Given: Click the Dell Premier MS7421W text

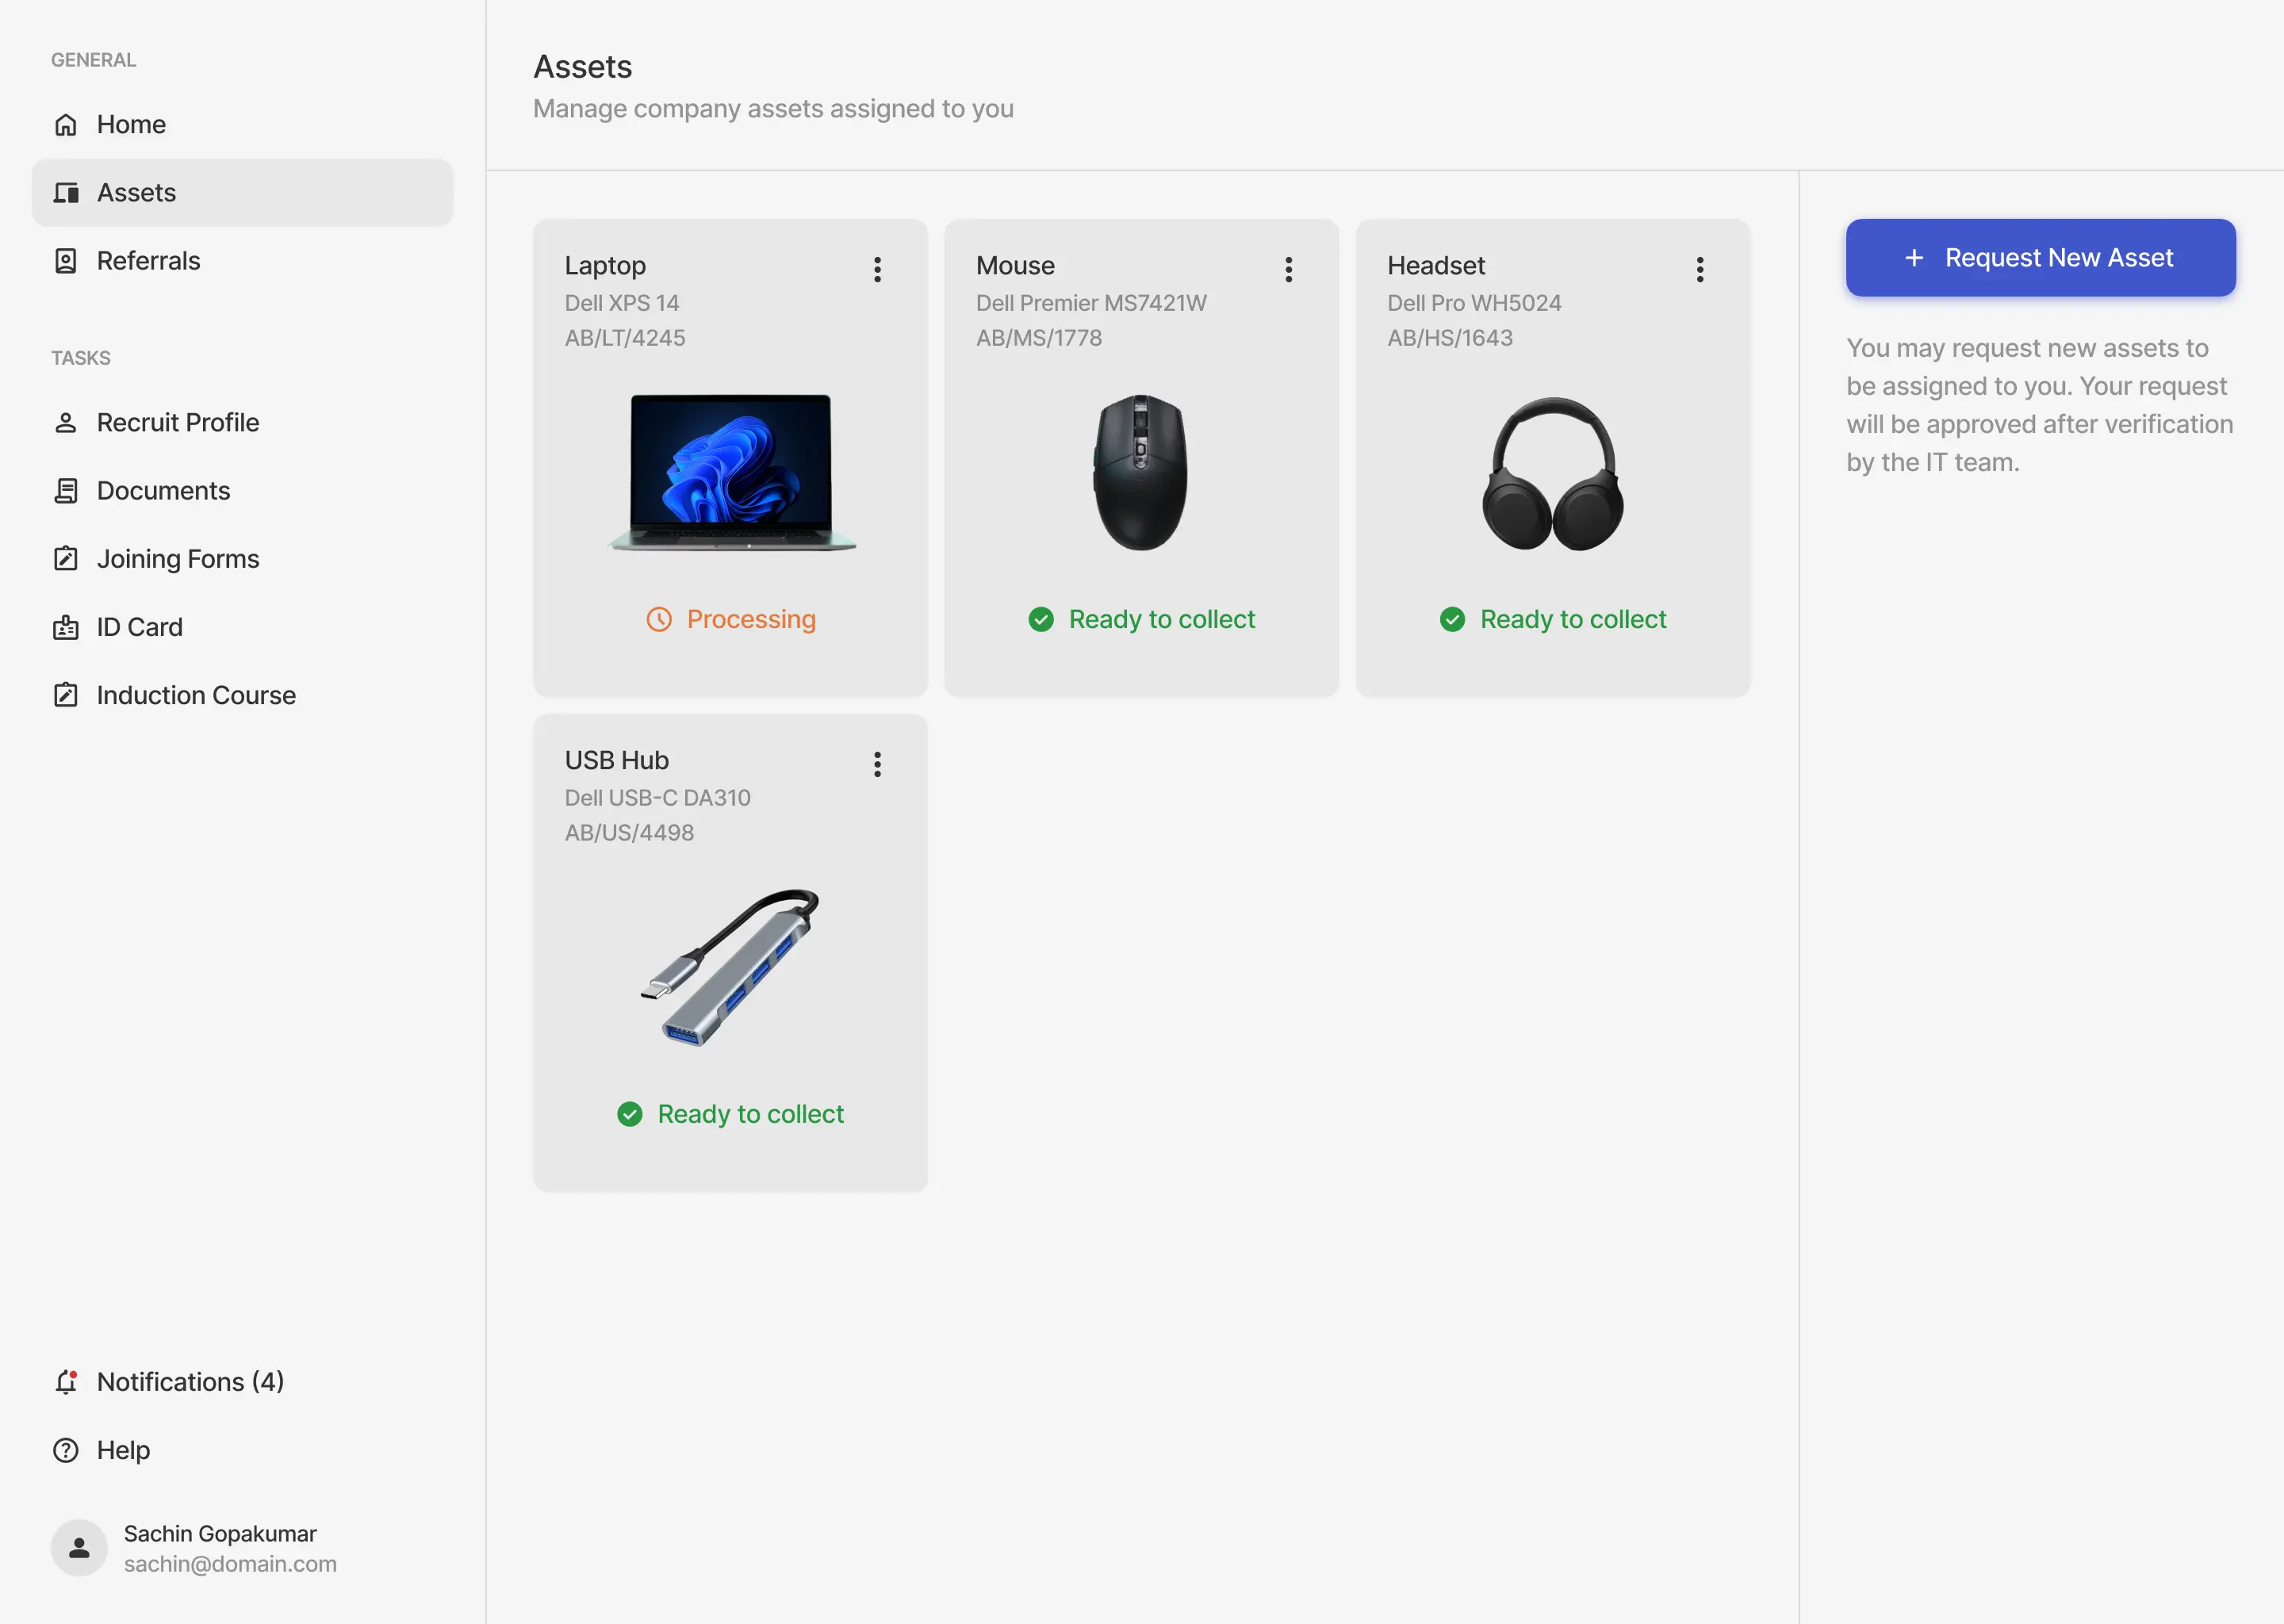Looking at the screenshot, I should 1091,302.
